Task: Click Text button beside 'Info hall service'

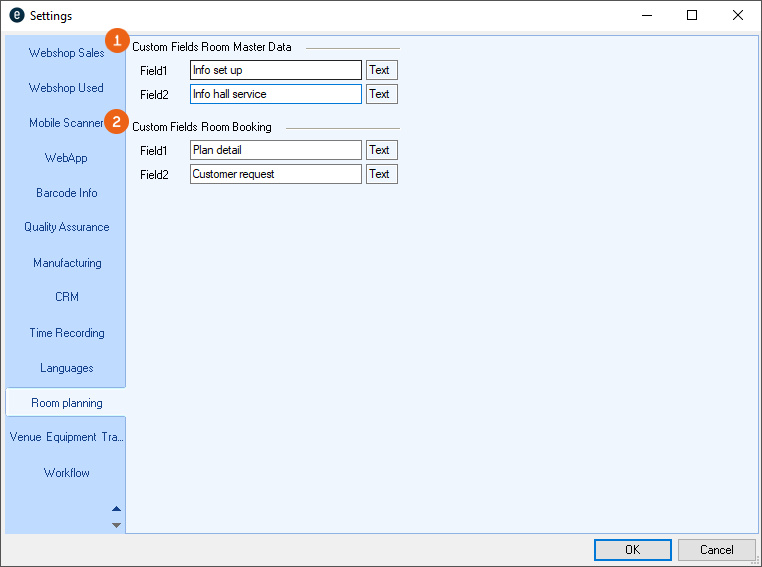Action: [380, 94]
